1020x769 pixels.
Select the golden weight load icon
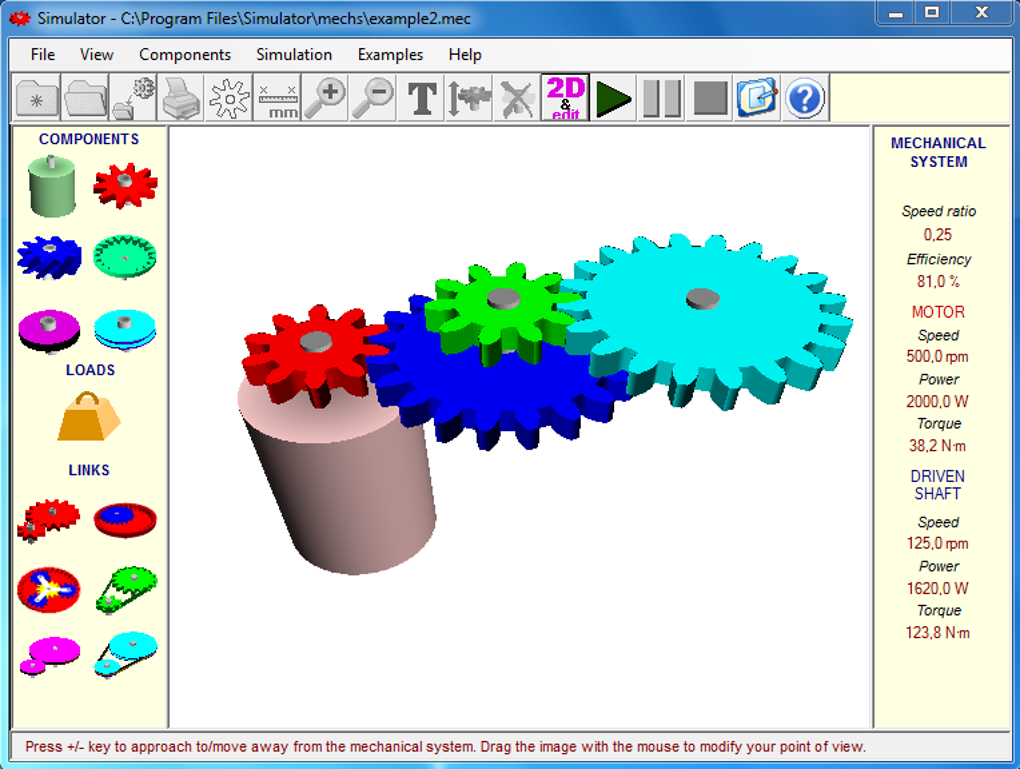89,416
